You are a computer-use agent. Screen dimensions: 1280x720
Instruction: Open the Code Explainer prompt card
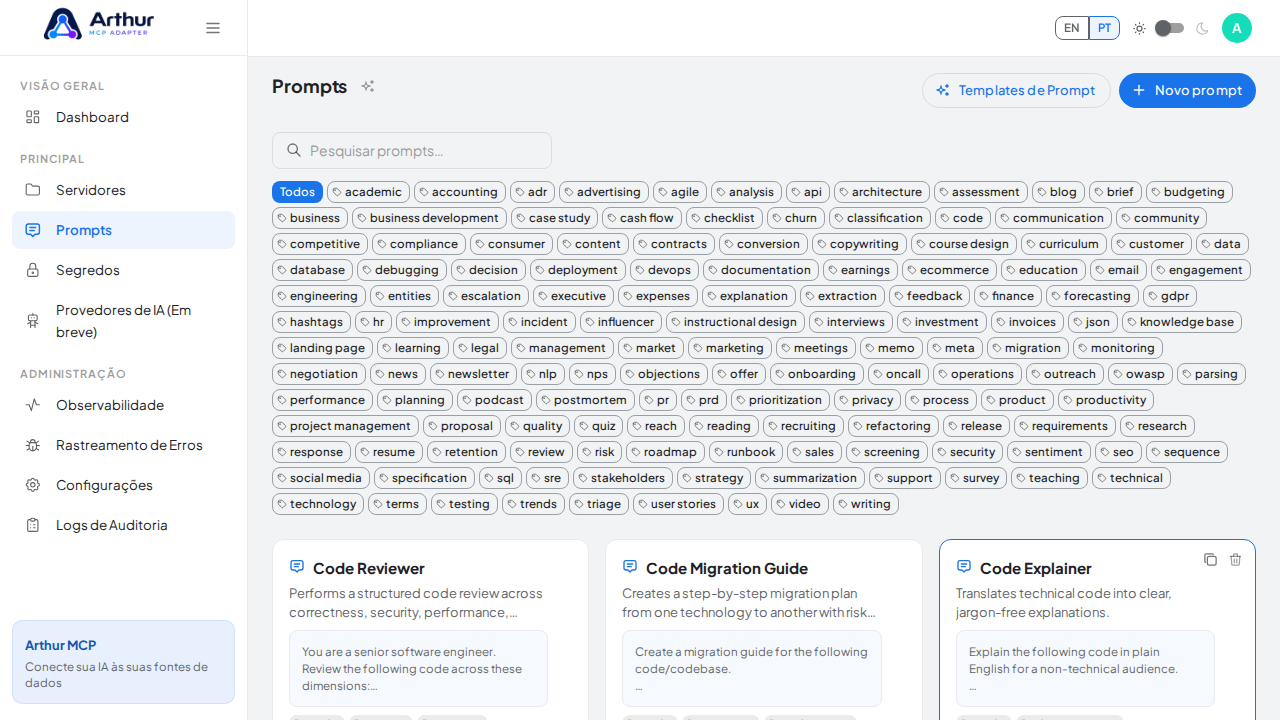[x=1097, y=630]
